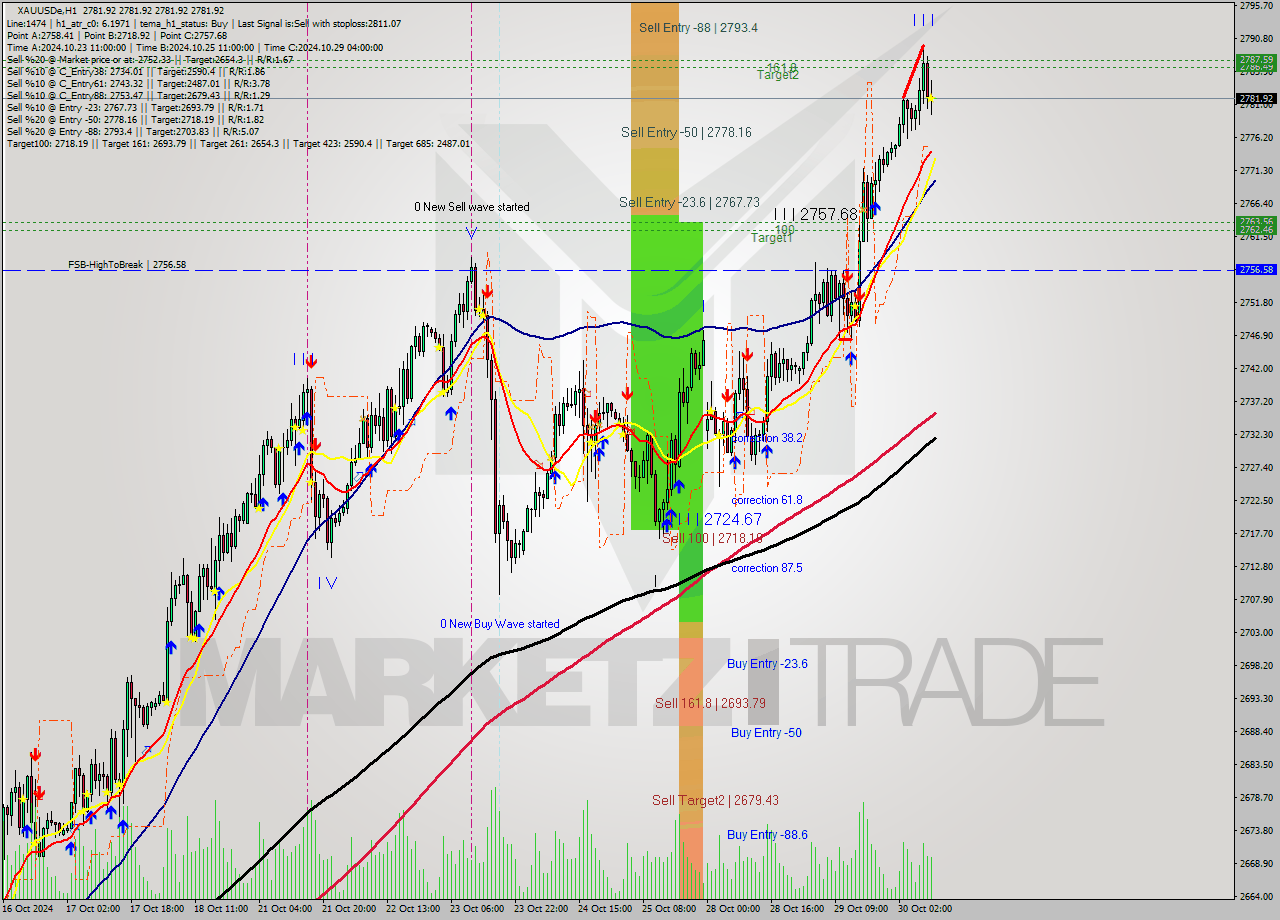The image size is (1280, 920).
Task: Click the green price tag 2787.59 on axis
Action: (x=1256, y=60)
